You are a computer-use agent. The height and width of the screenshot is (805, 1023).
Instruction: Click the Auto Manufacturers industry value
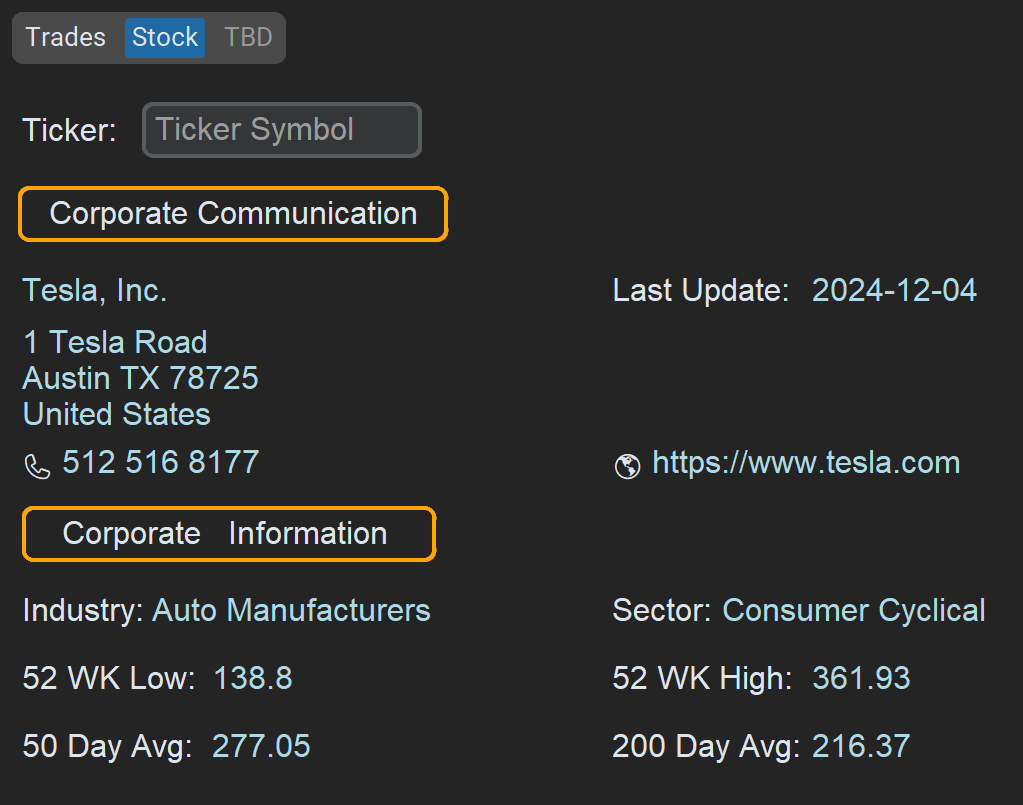pyautogui.click(x=291, y=611)
